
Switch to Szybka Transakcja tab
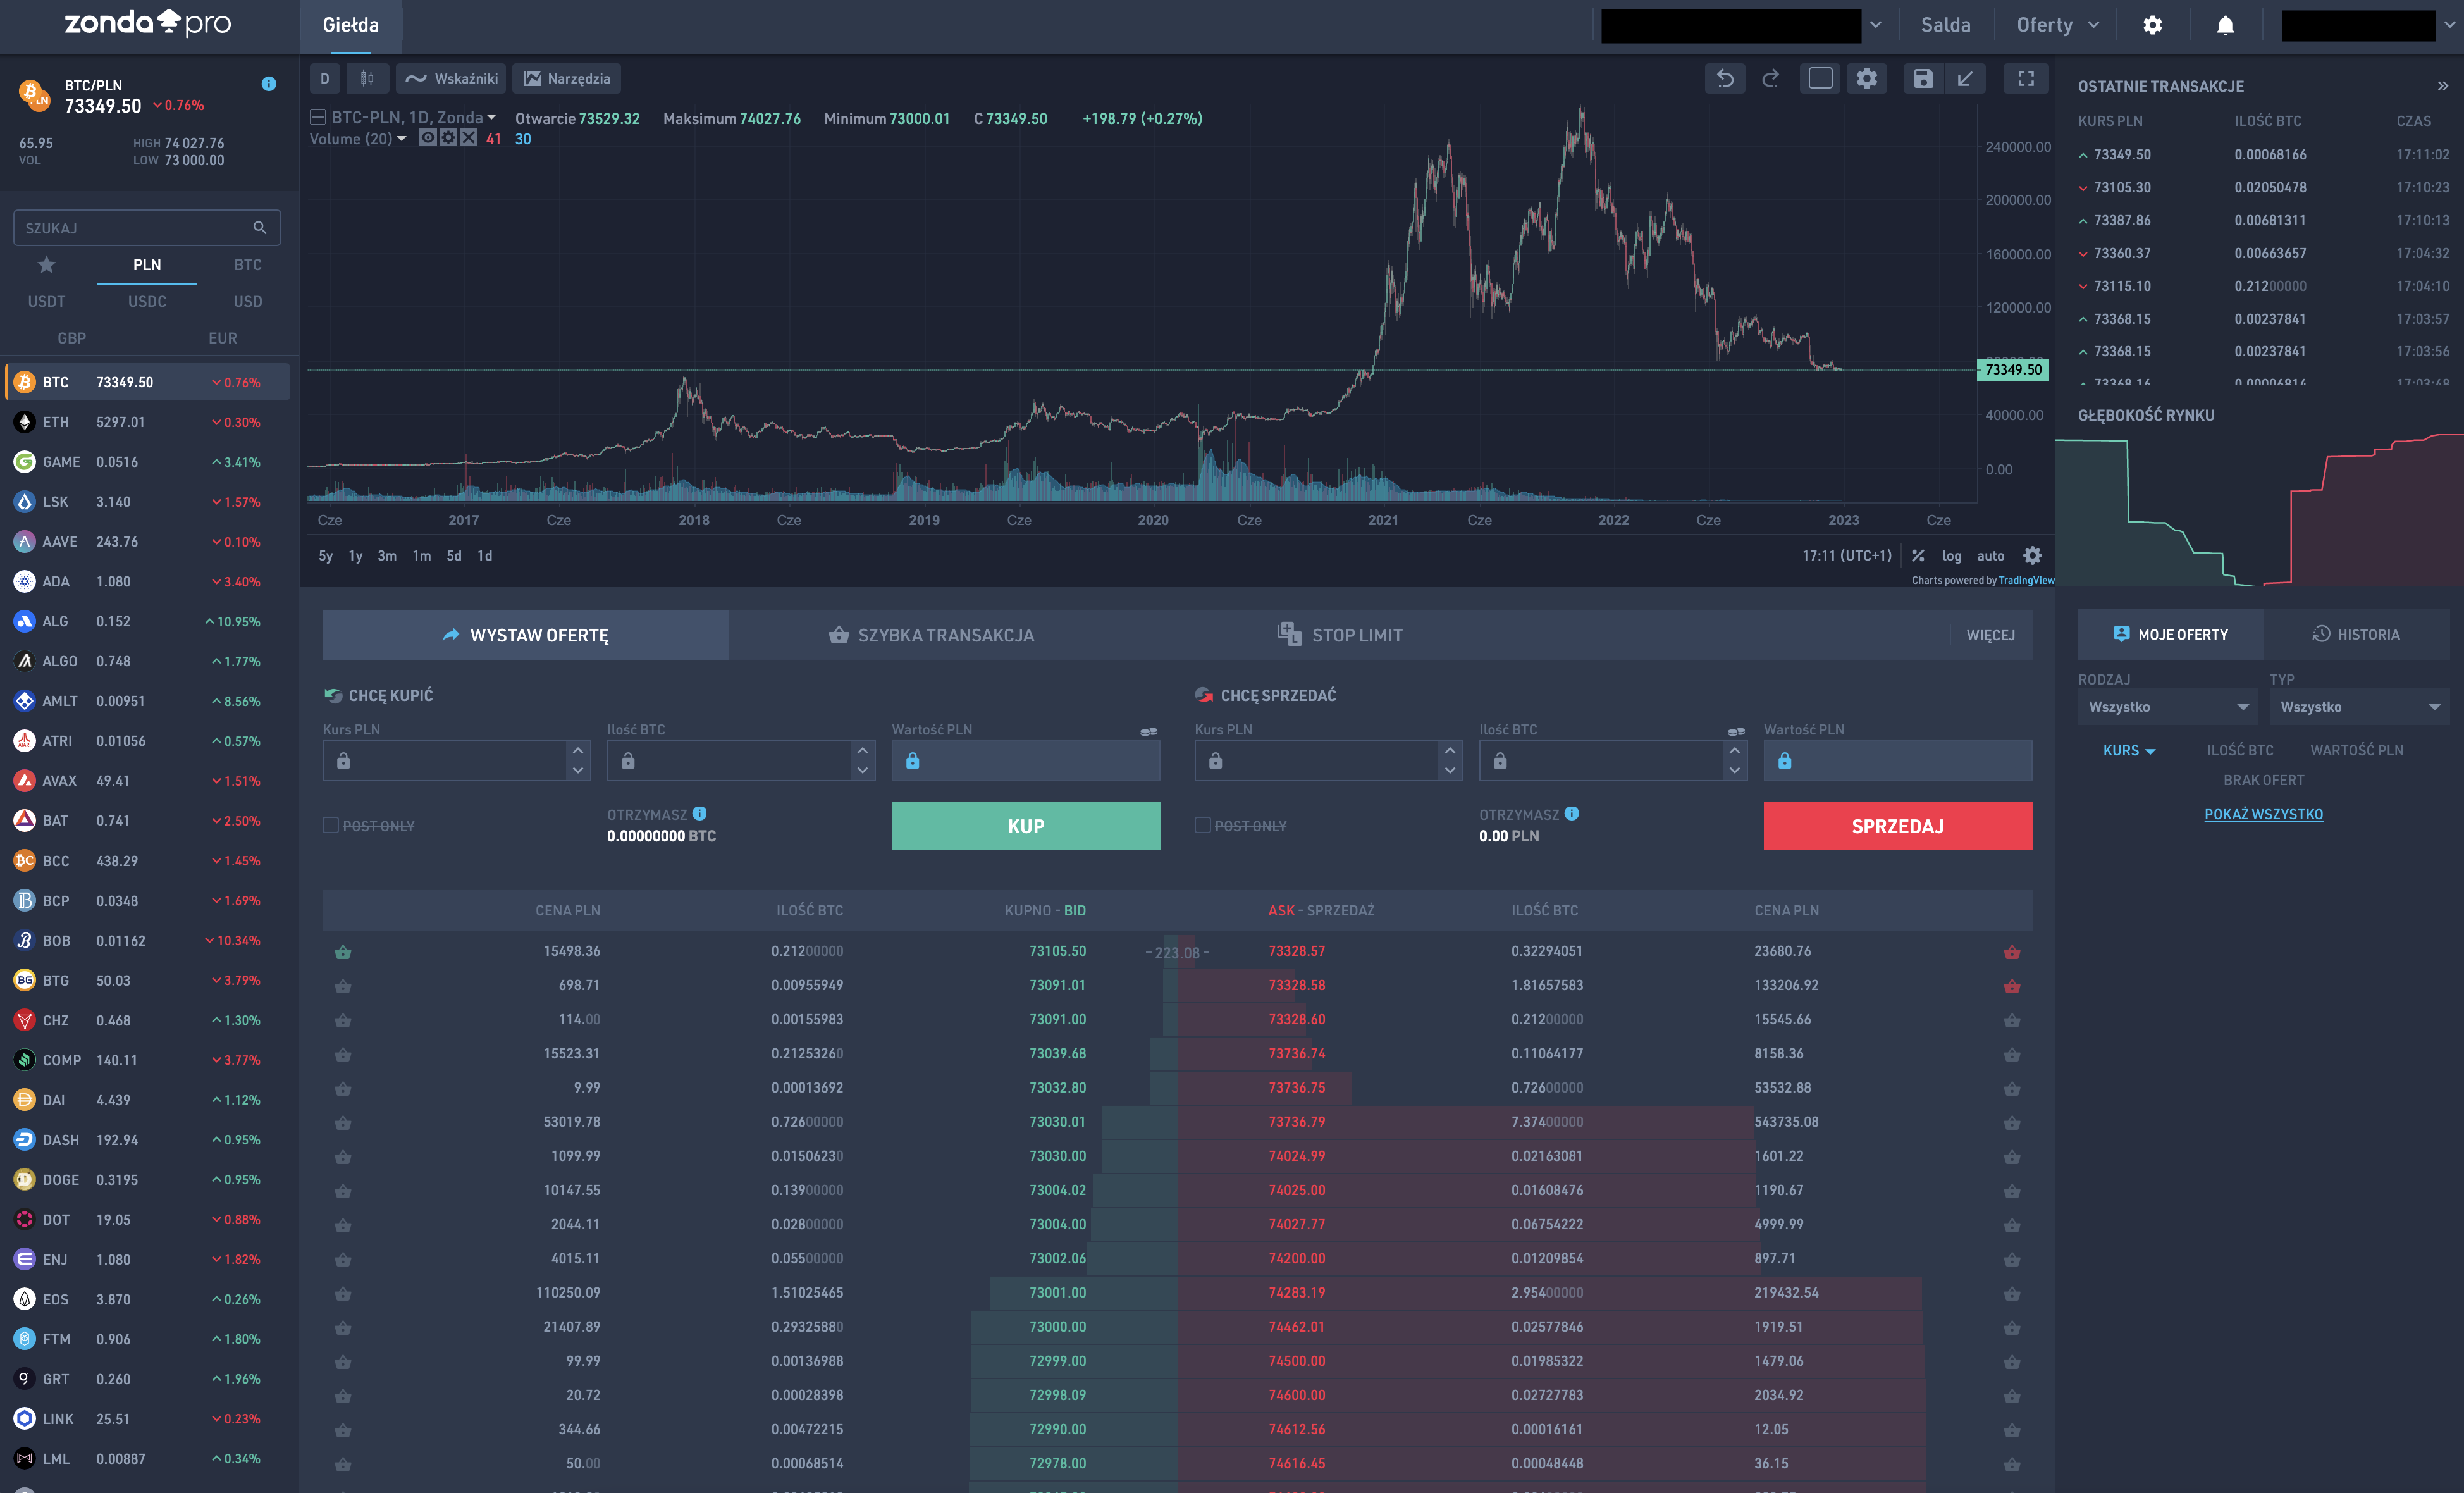[931, 635]
